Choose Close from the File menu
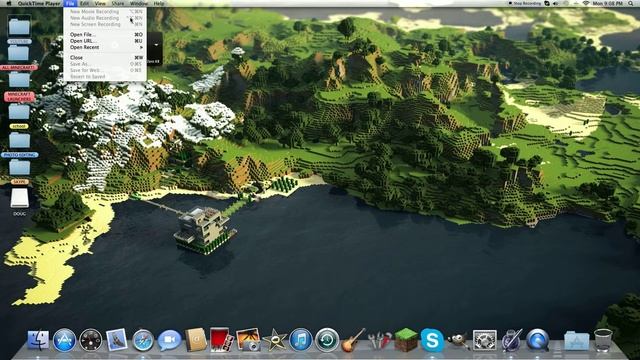640x360 pixels. pos(105,58)
